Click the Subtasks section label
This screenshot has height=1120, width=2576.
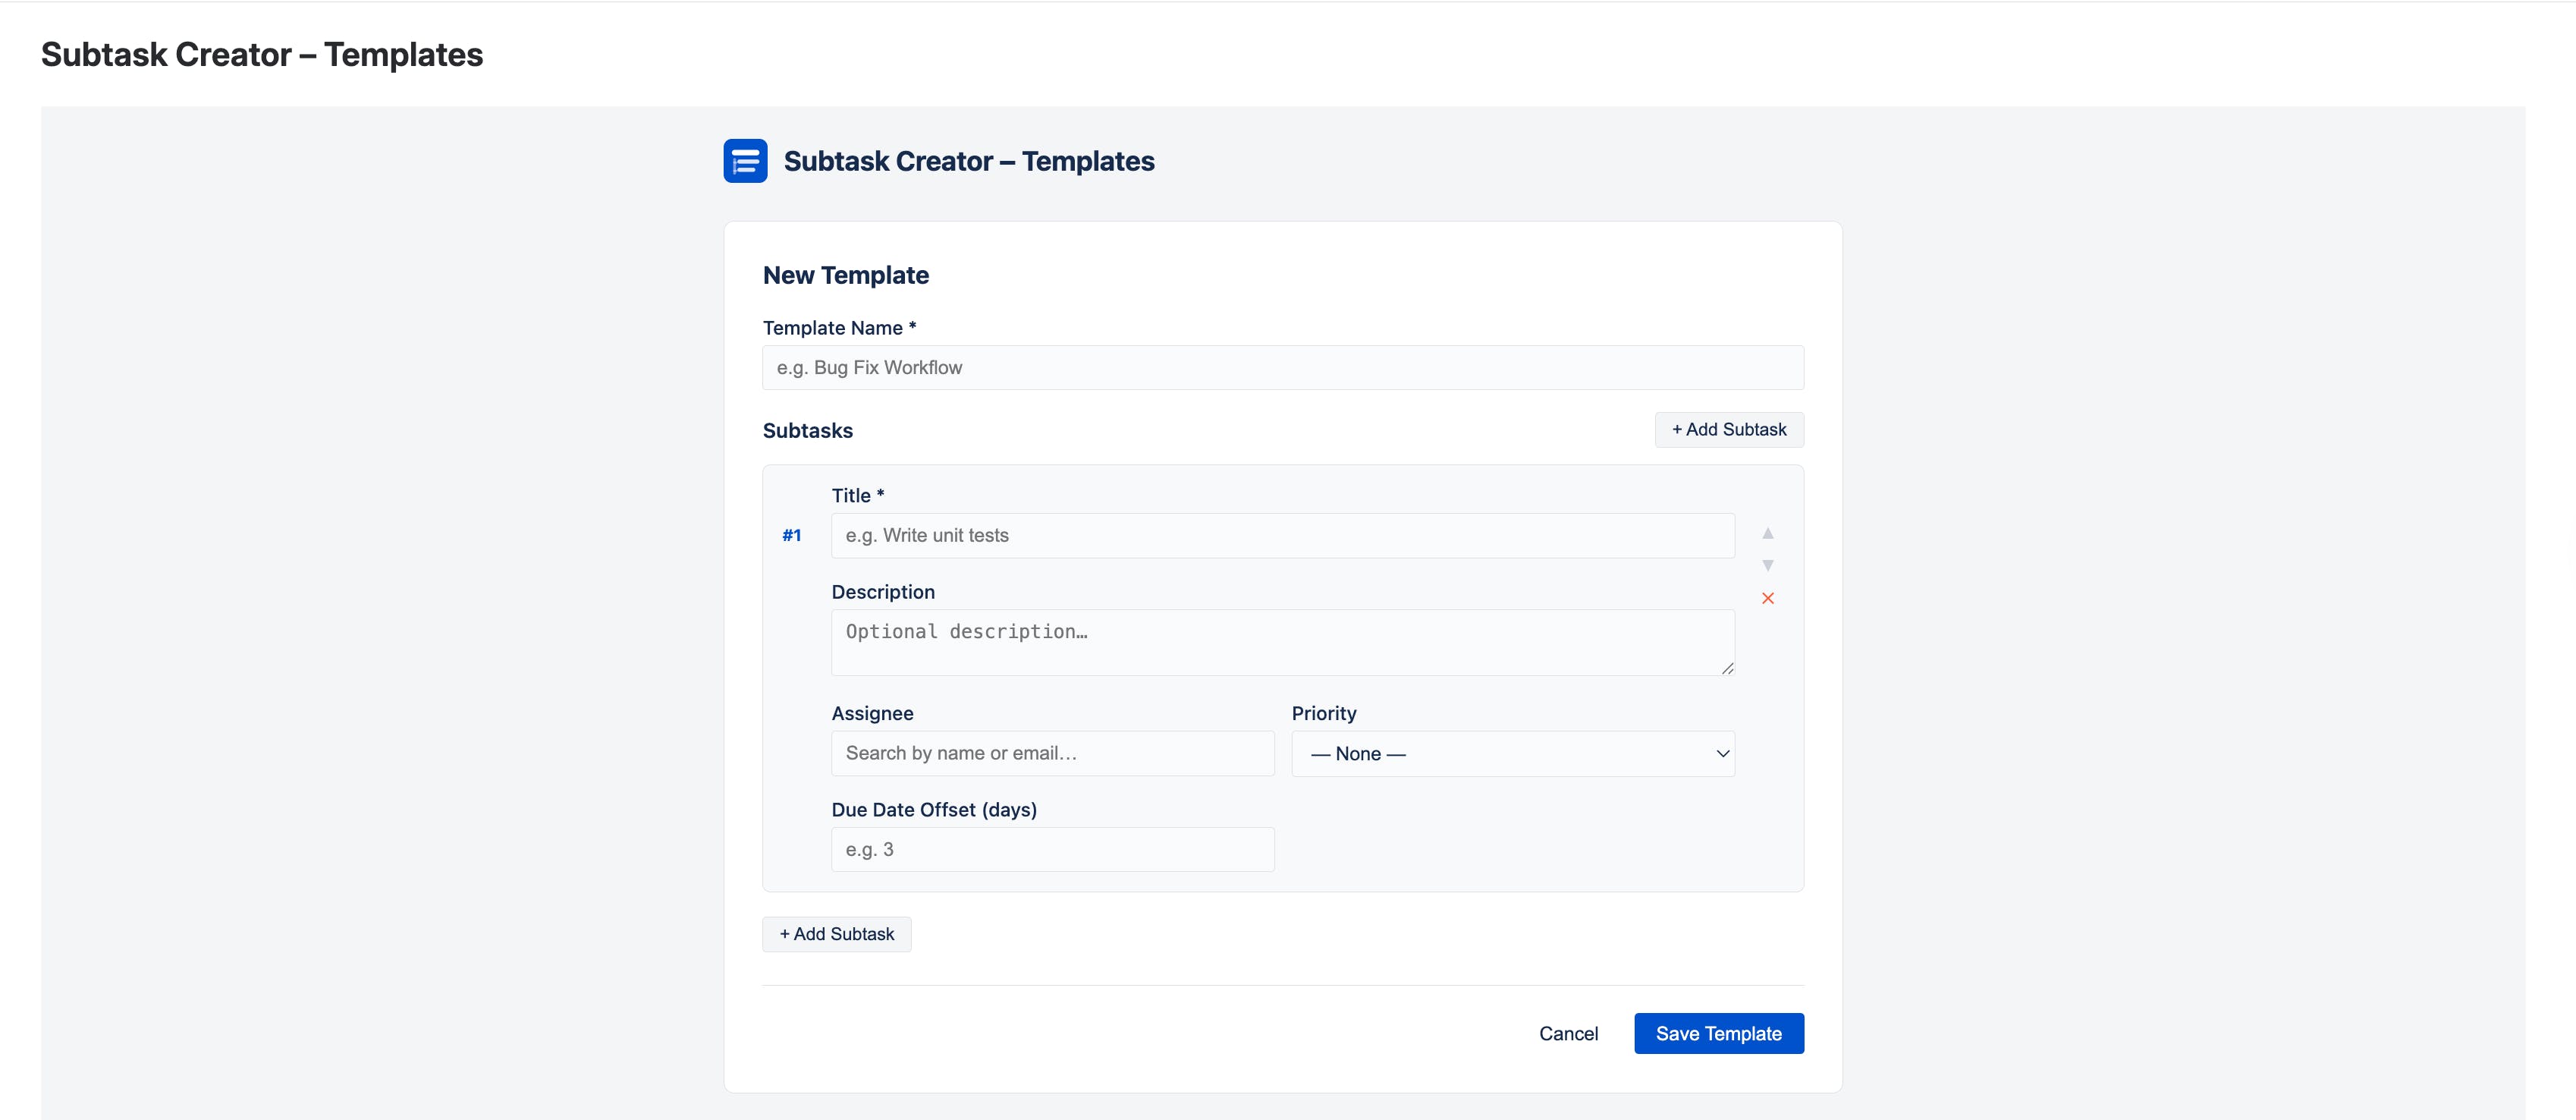(808, 431)
